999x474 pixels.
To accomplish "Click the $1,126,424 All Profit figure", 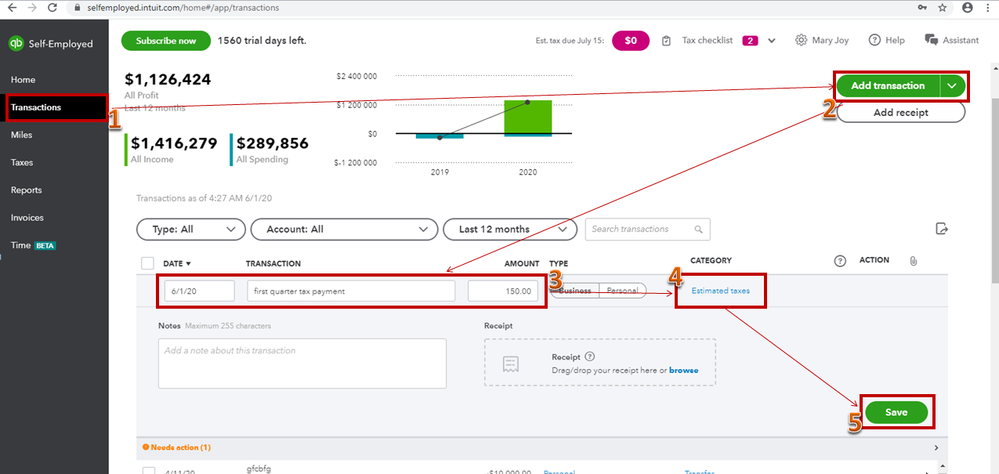I will (x=168, y=80).
